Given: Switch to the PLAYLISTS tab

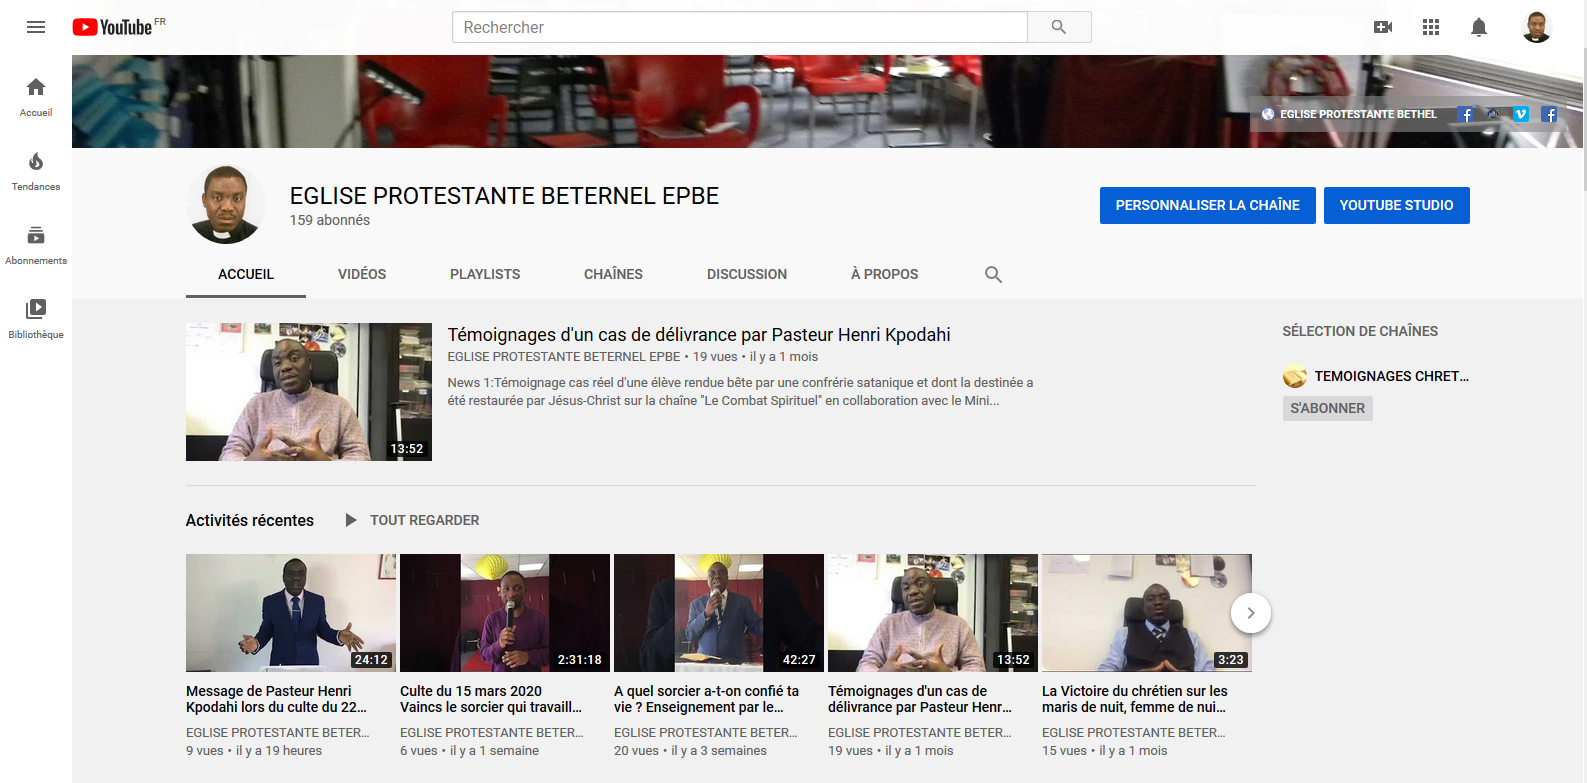Looking at the screenshot, I should coord(485,274).
